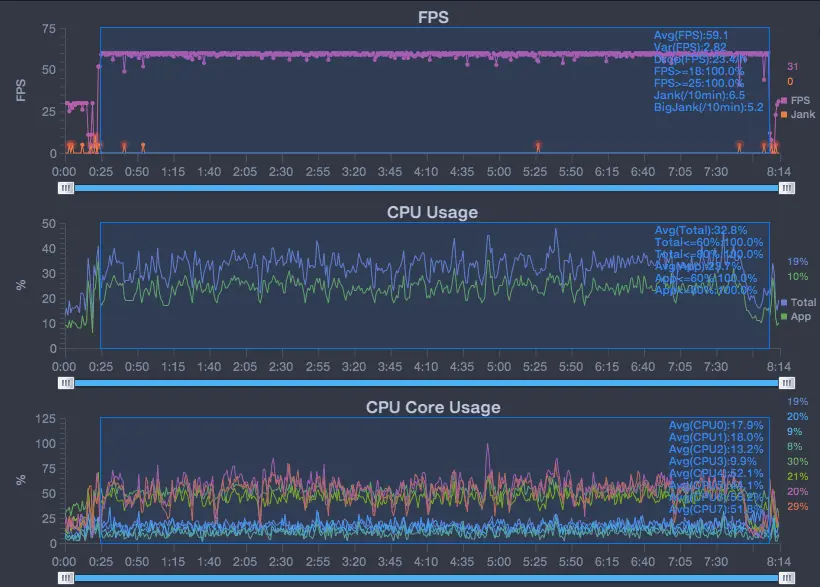Click the left handle of FPS range slider
This screenshot has height=587, width=820.
(66, 187)
